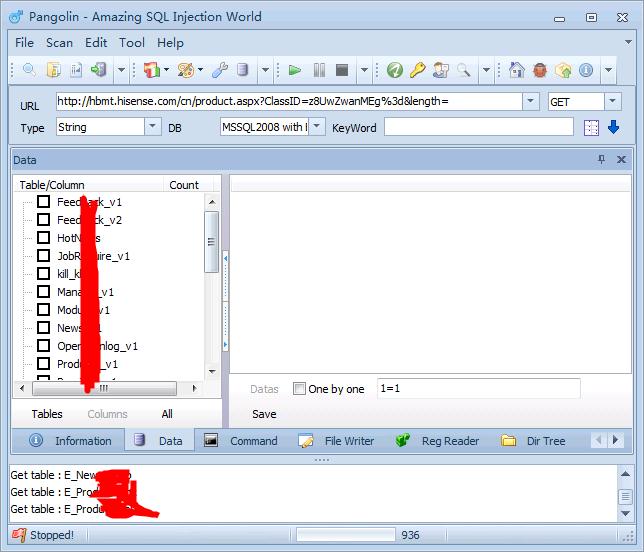
Task: Check the Feedback_v2 table checkbox
Action: (44, 220)
